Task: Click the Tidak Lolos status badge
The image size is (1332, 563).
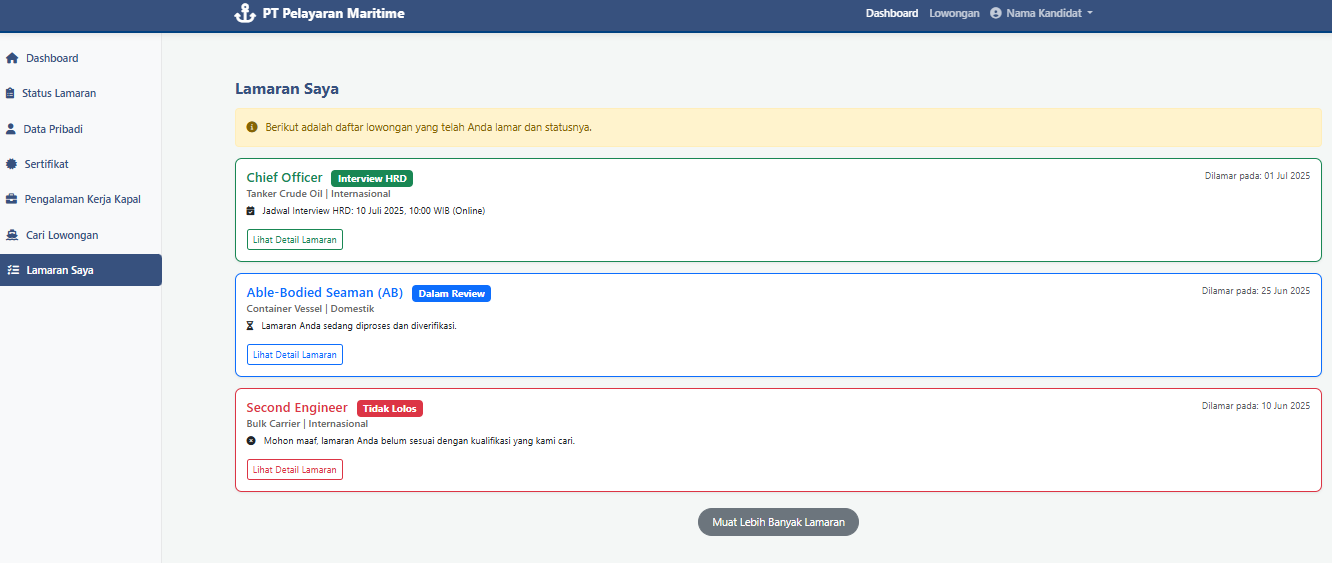Action: click(390, 409)
